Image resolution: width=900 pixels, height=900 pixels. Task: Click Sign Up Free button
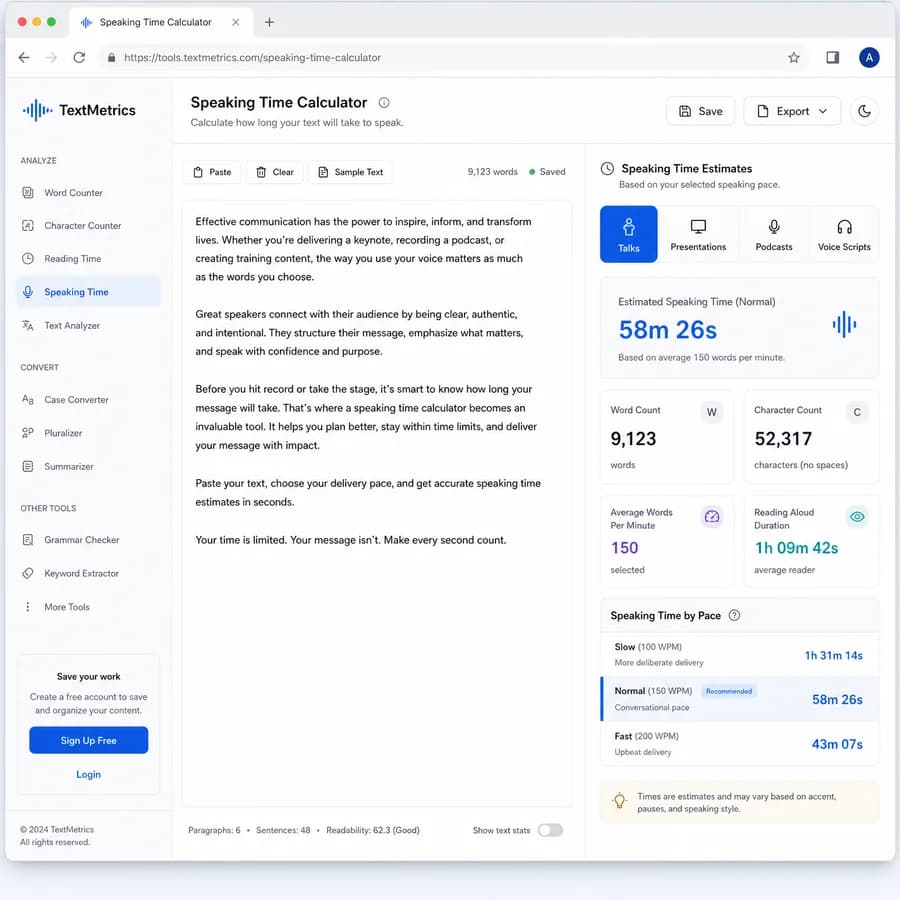pos(88,740)
